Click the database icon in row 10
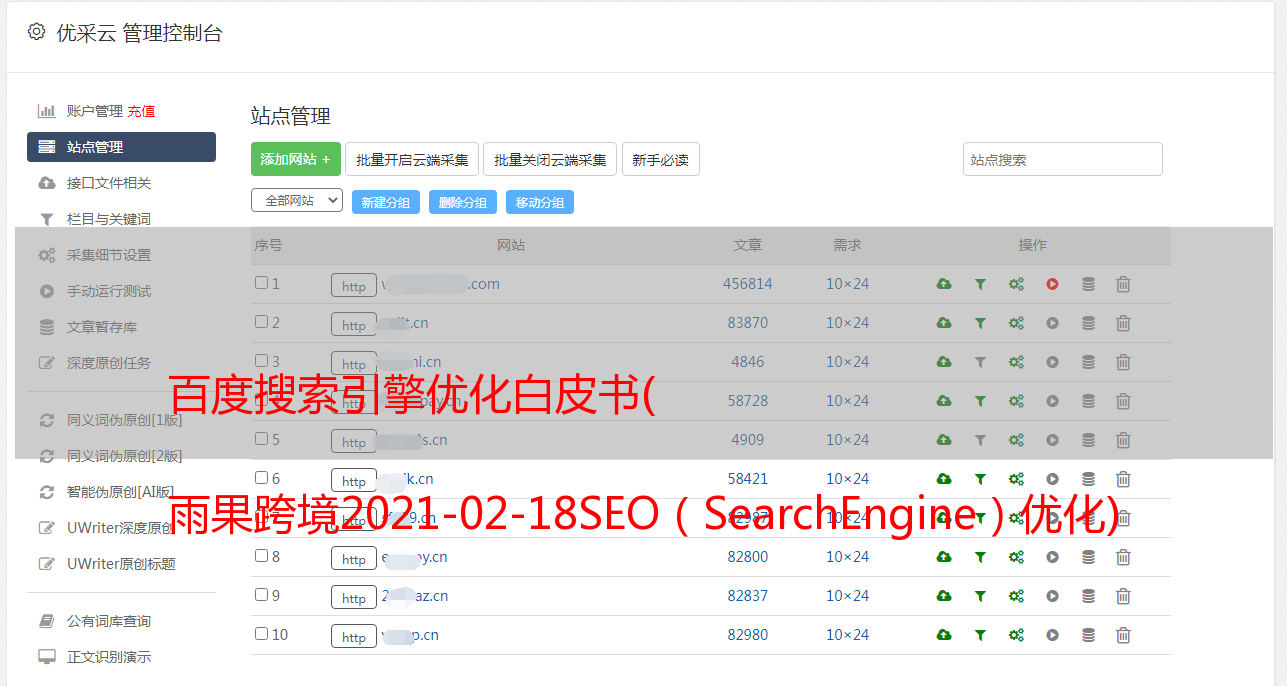 pos(1088,635)
